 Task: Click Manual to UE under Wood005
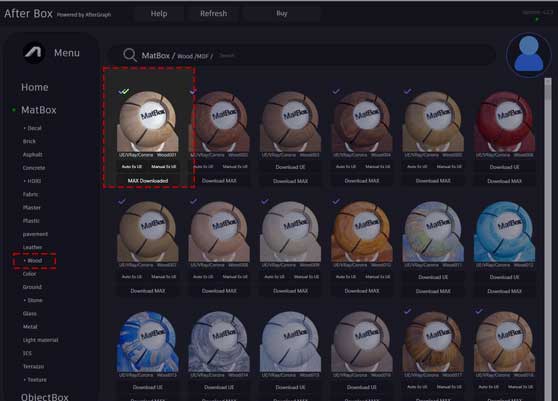pos(449,167)
